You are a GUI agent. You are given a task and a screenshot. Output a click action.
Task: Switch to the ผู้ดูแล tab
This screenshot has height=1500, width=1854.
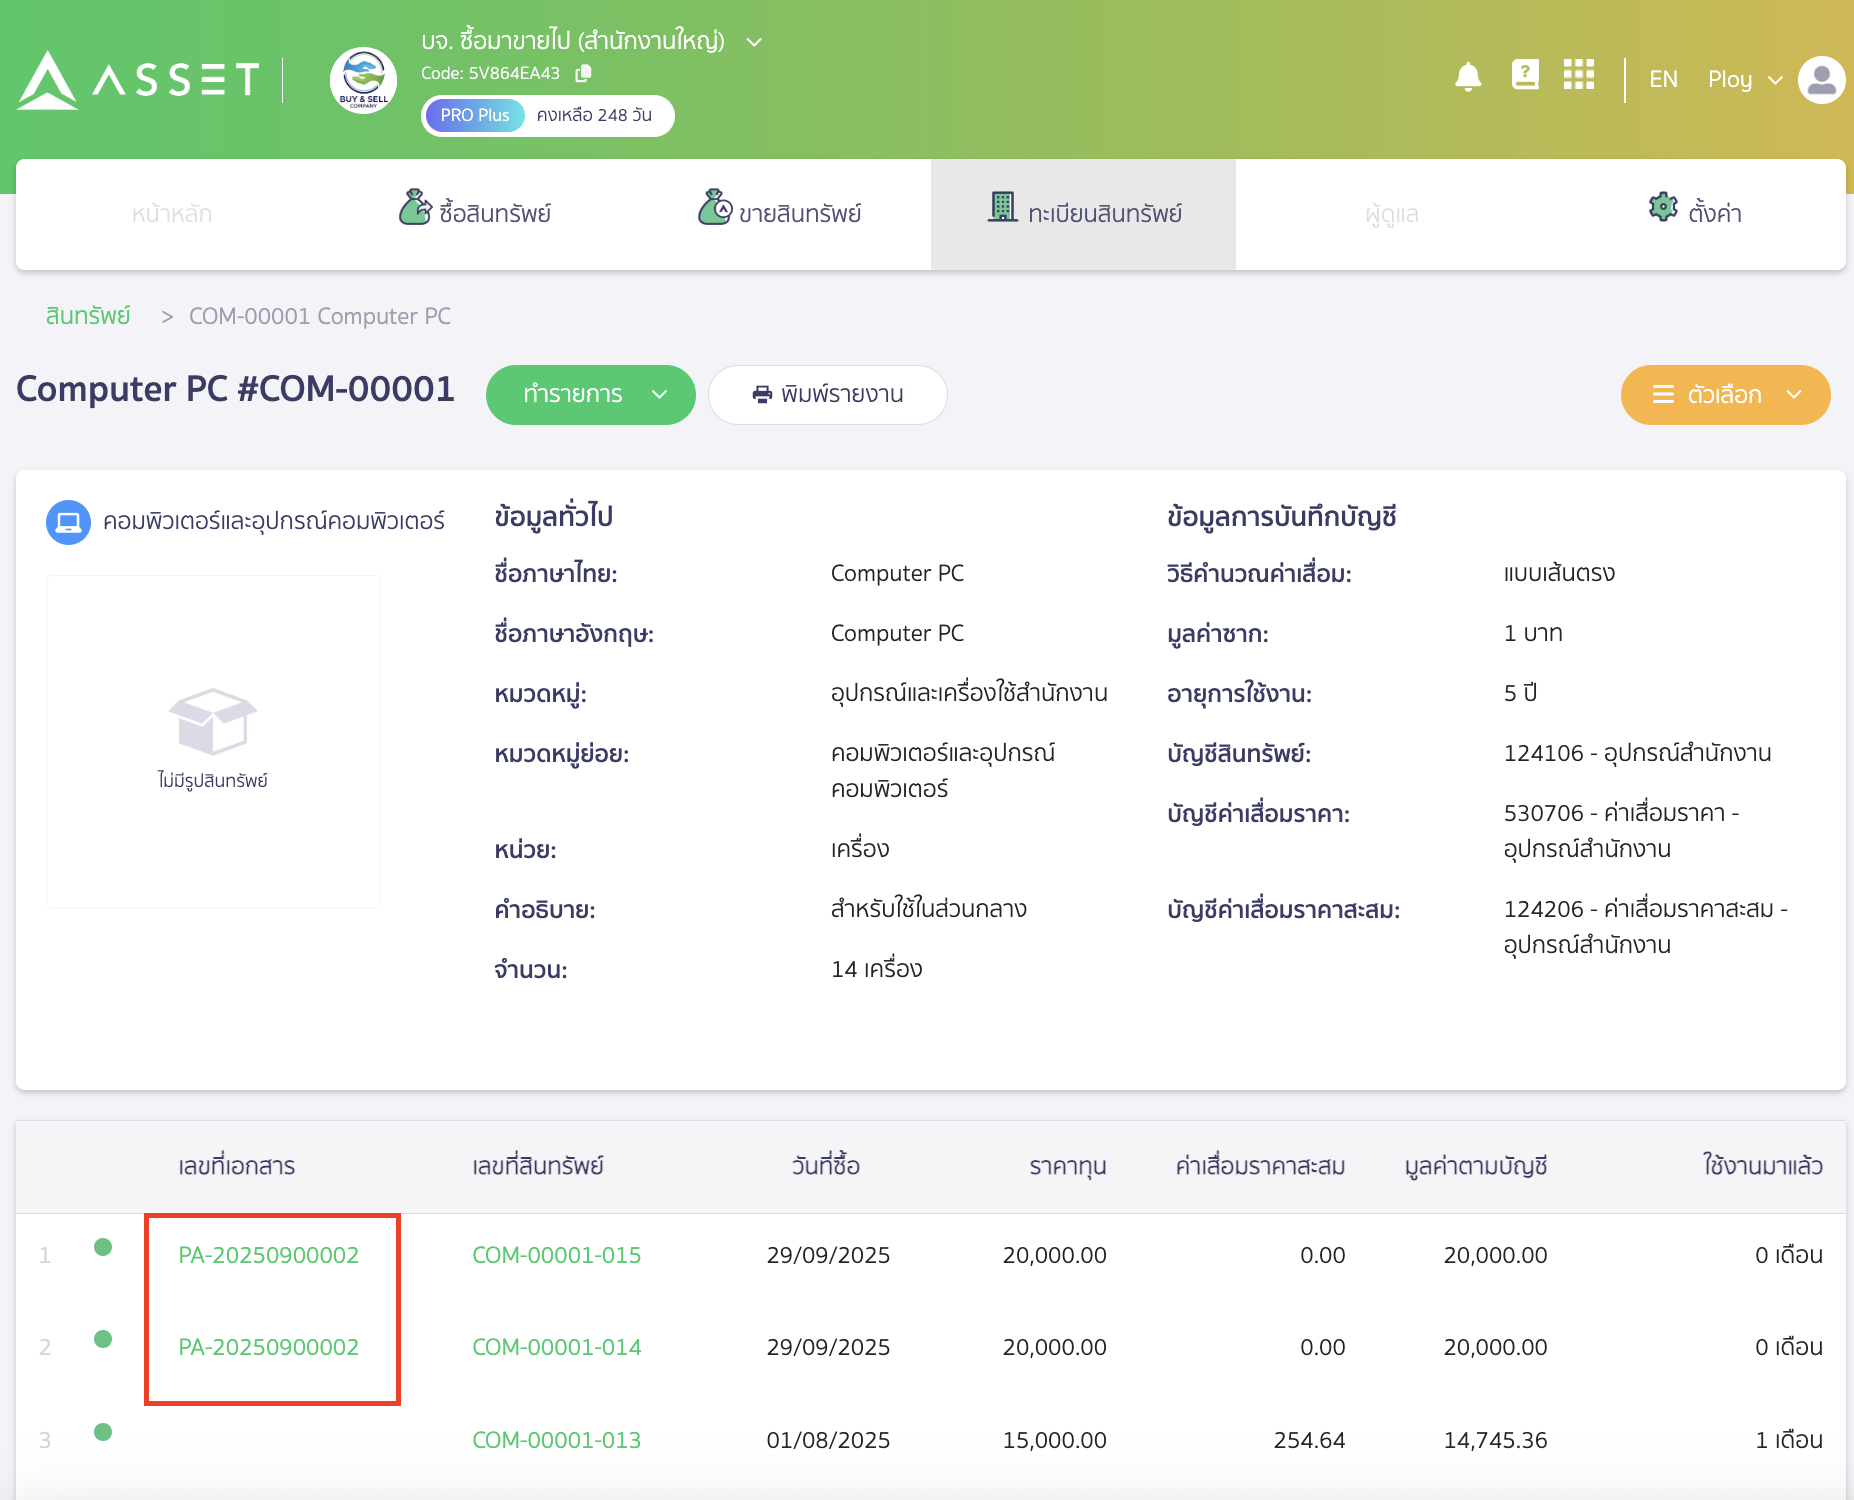(x=1390, y=213)
